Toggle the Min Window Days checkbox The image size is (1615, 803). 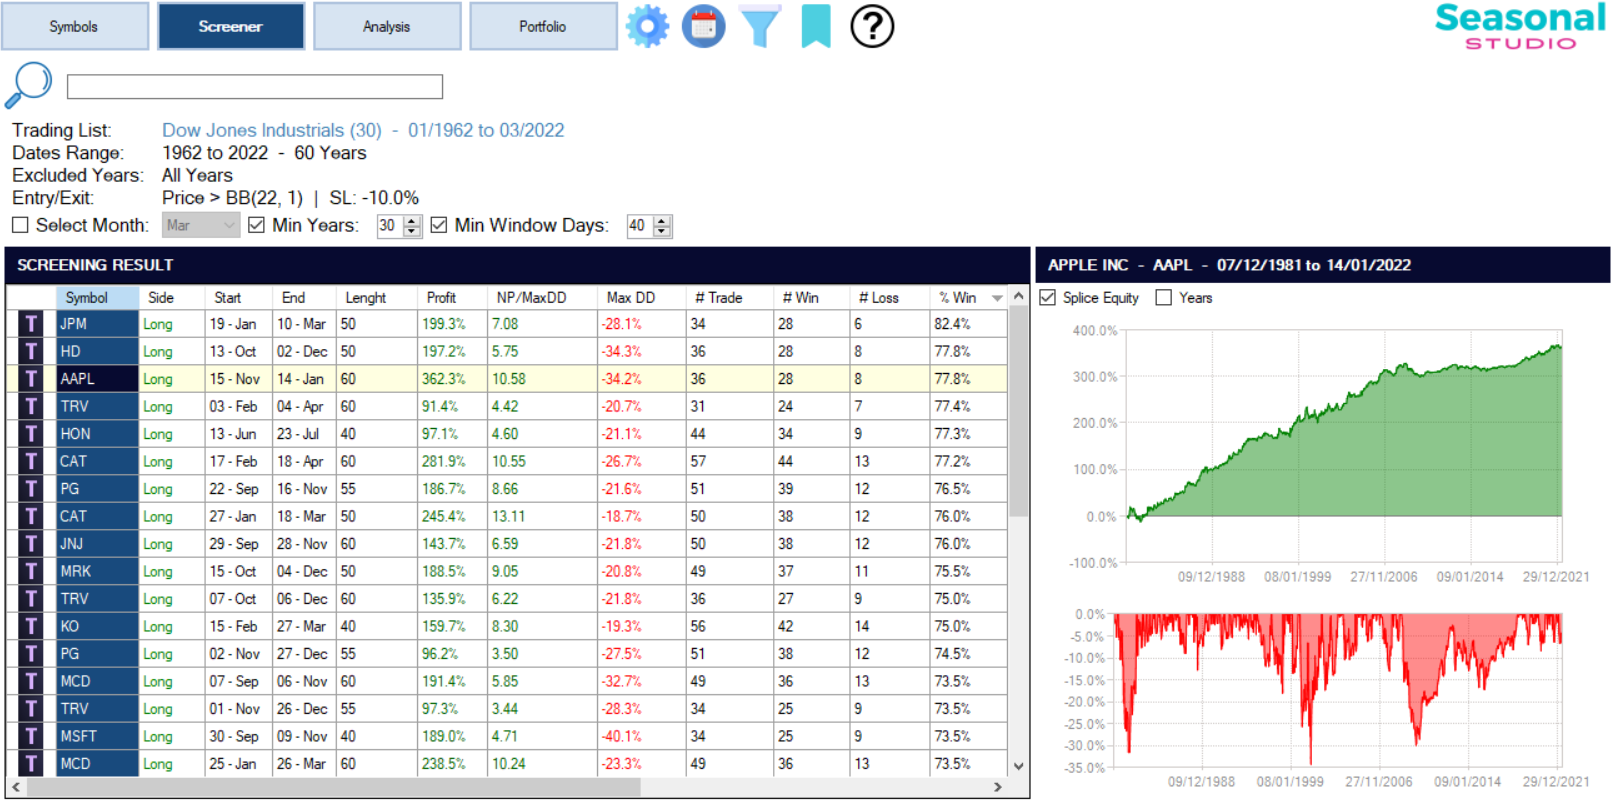click(438, 225)
